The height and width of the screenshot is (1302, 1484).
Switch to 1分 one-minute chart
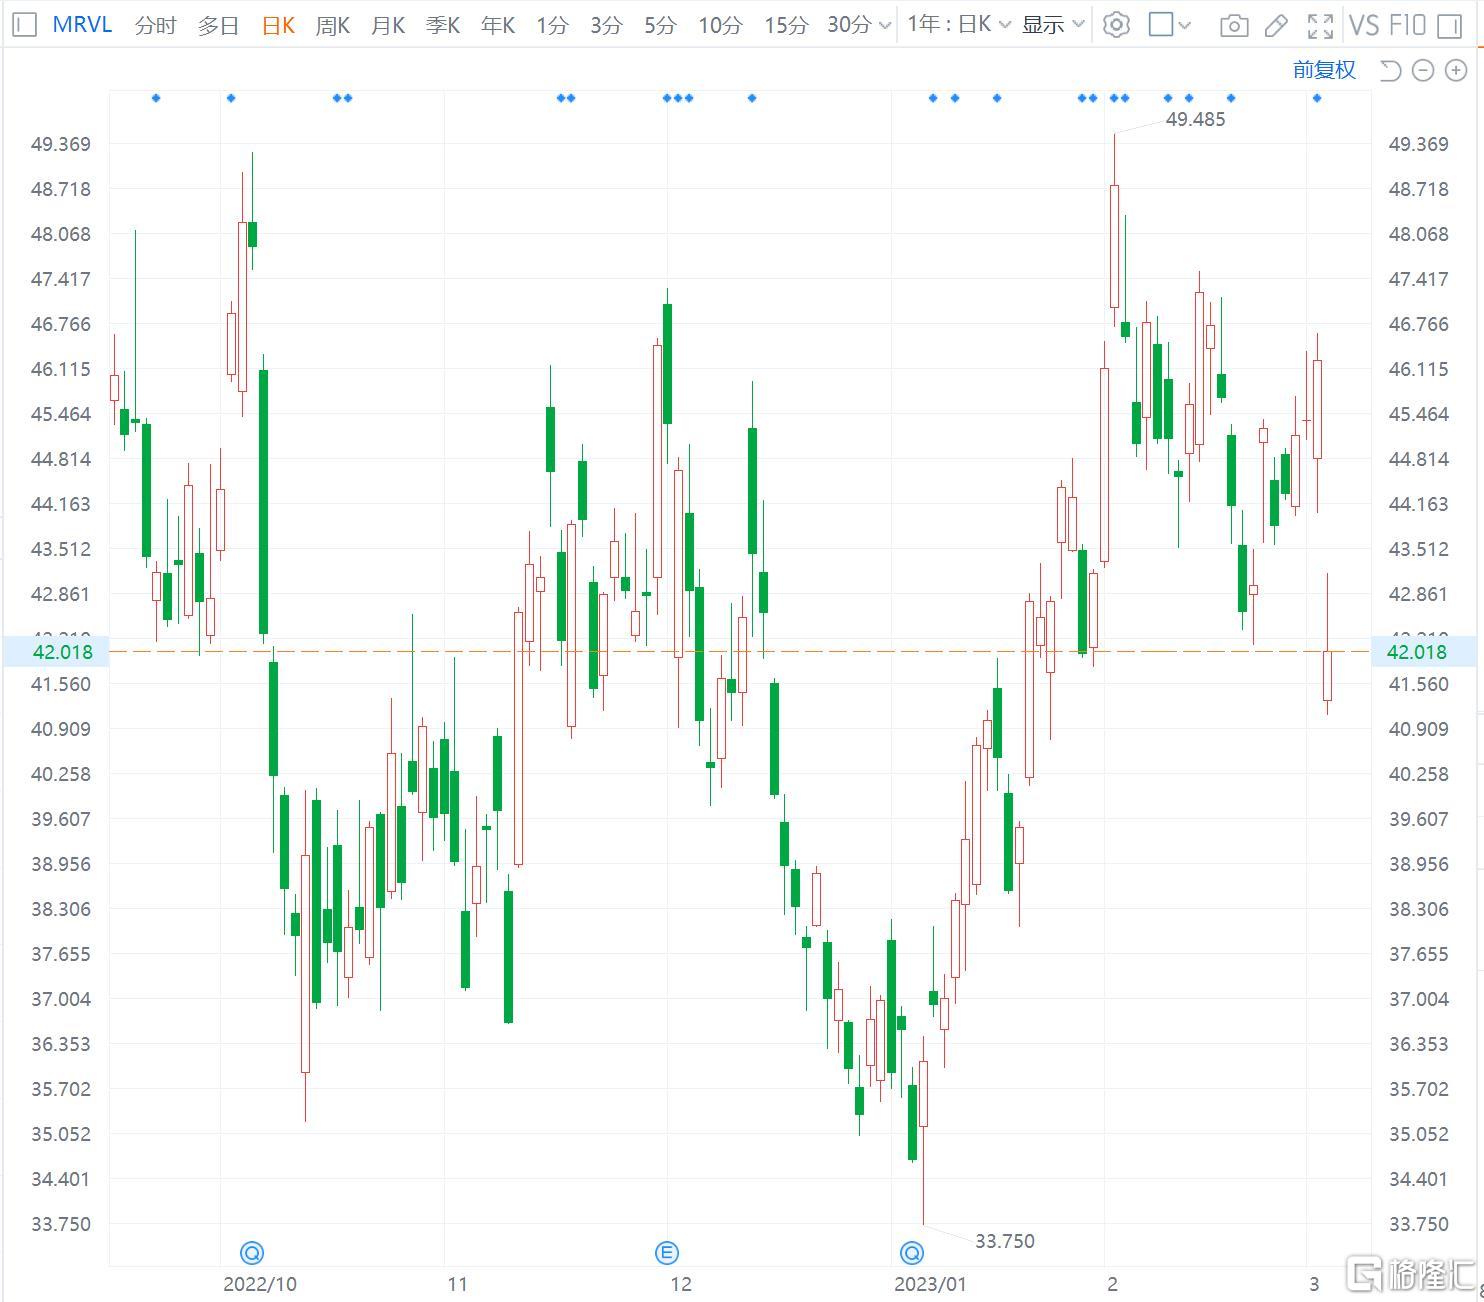[x=551, y=25]
